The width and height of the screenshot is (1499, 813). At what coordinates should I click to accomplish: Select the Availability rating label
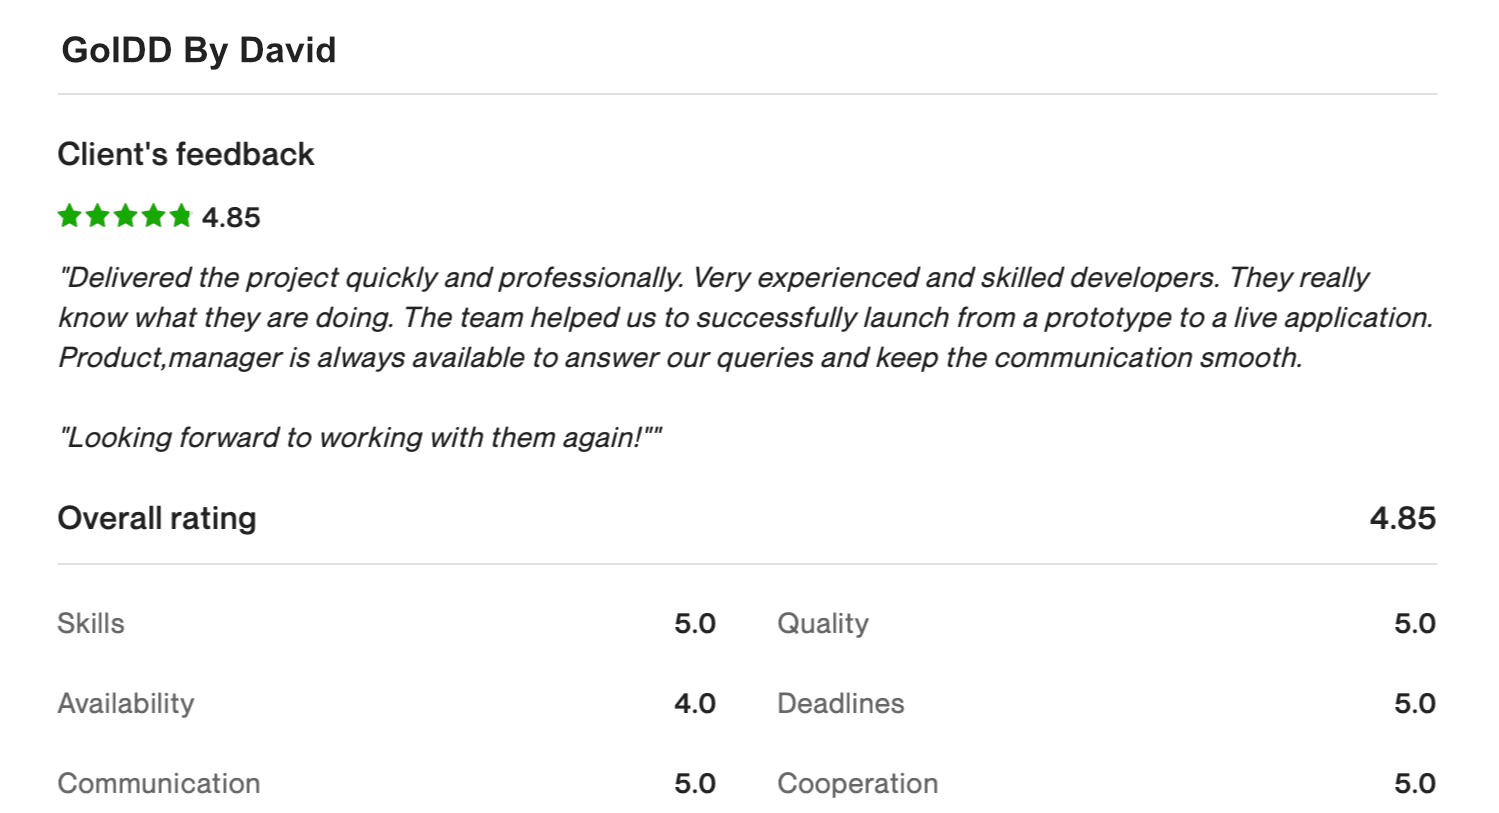(x=126, y=704)
